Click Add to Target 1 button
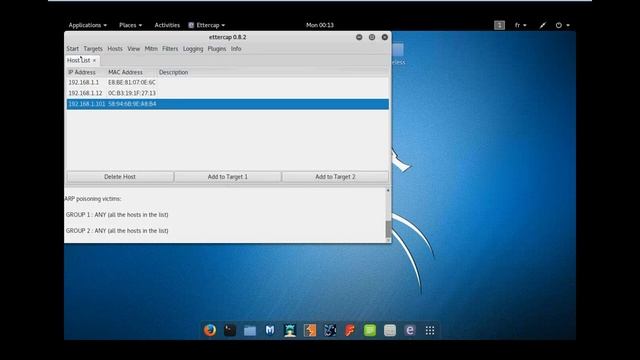The width and height of the screenshot is (640, 360). coord(227,177)
